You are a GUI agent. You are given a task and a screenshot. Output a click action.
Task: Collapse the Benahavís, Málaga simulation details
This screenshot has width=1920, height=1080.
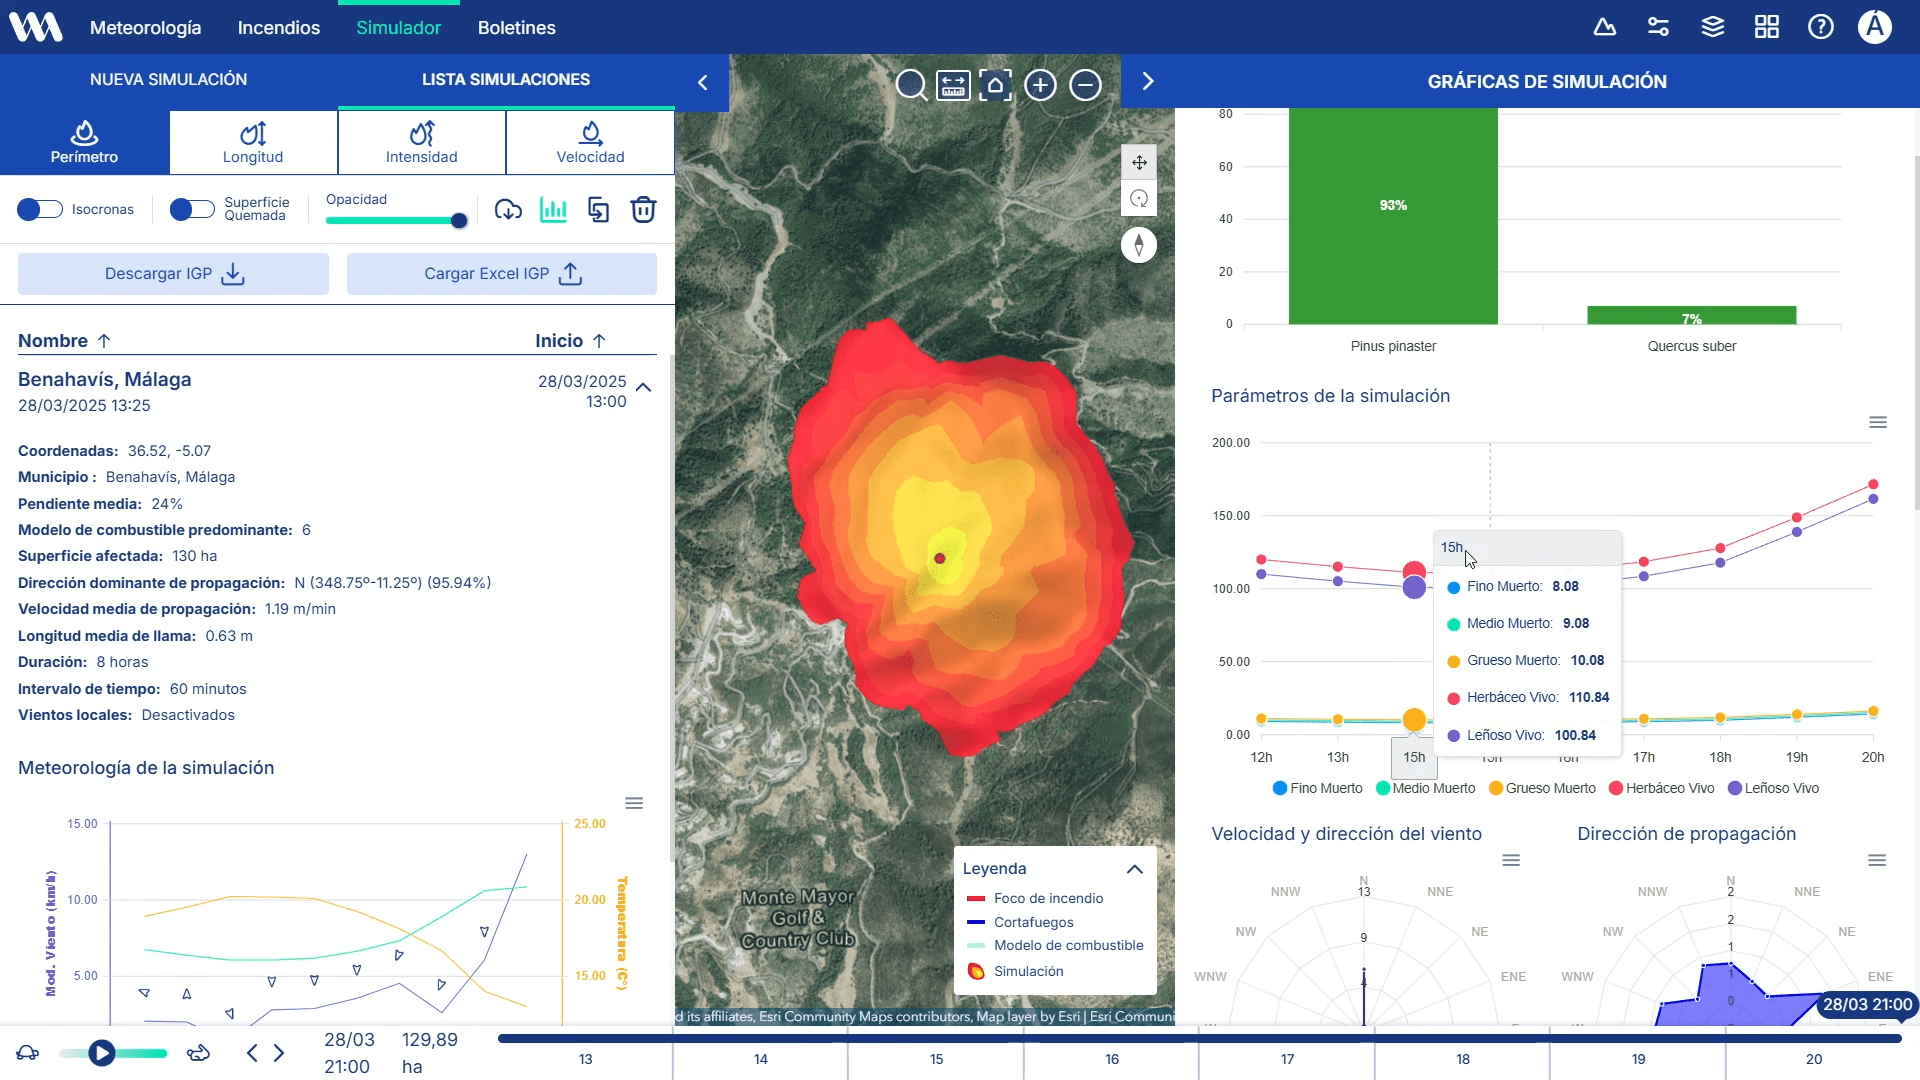(x=644, y=388)
